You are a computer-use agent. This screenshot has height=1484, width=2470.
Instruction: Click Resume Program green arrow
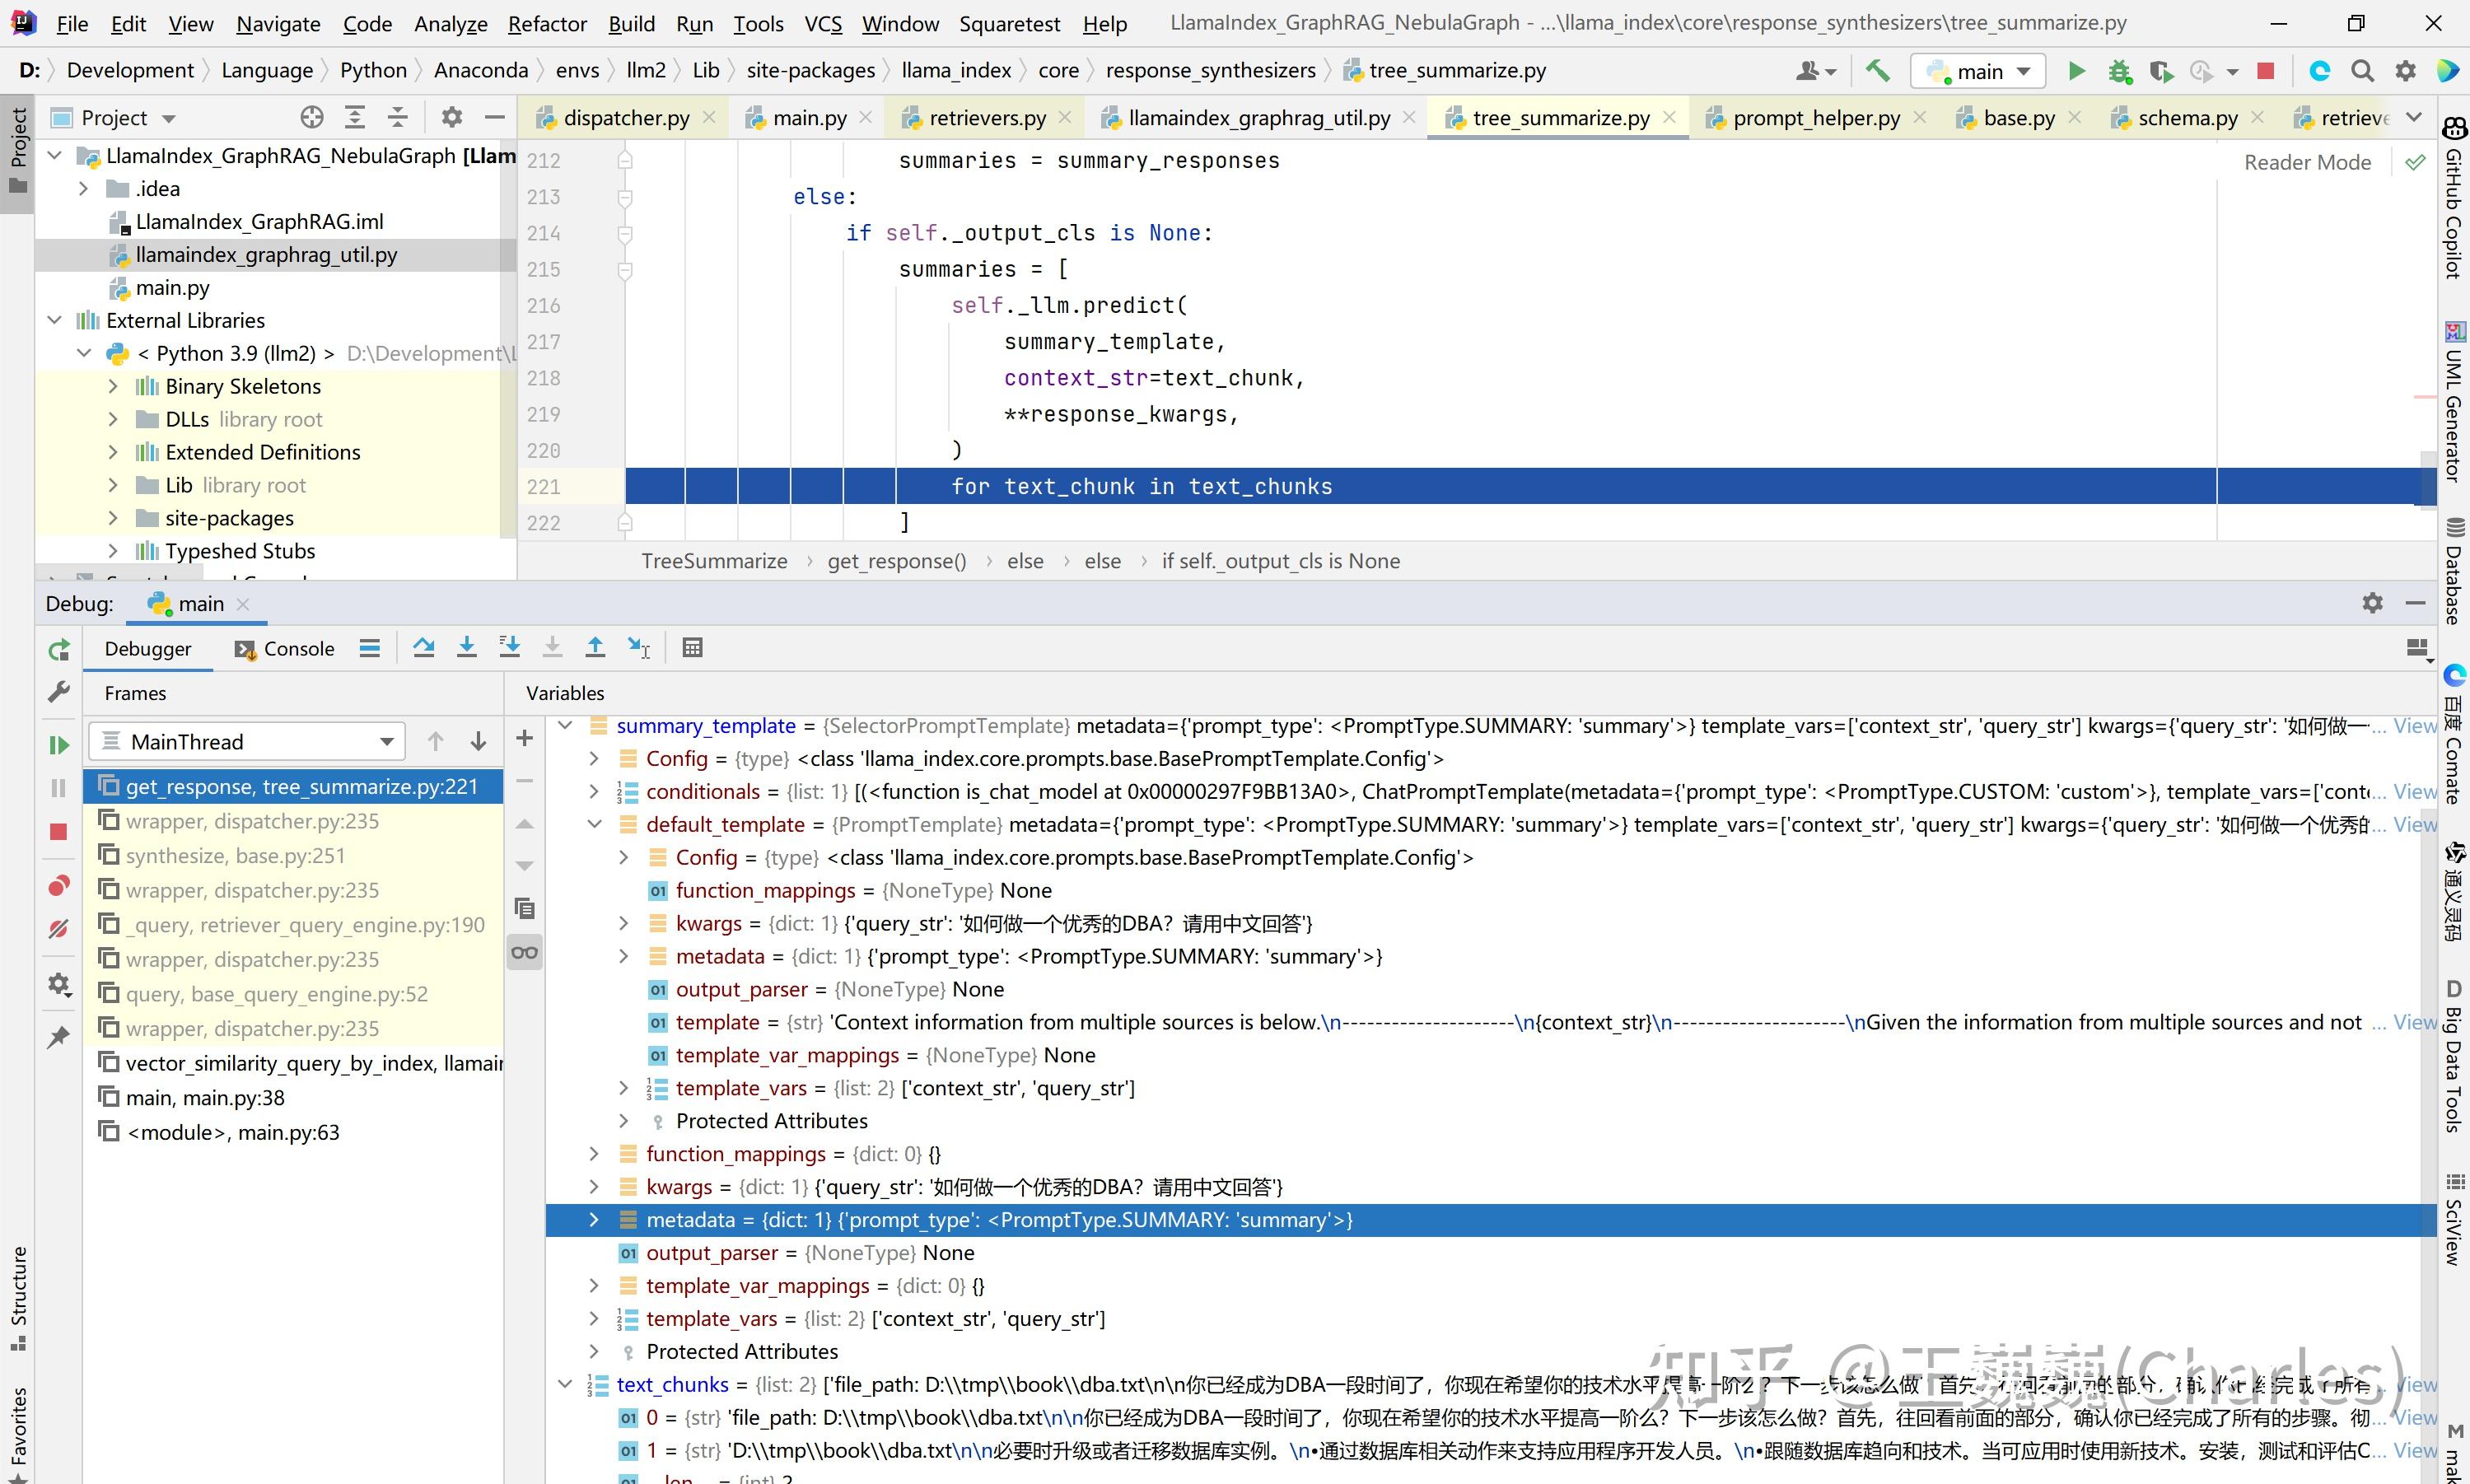click(59, 745)
